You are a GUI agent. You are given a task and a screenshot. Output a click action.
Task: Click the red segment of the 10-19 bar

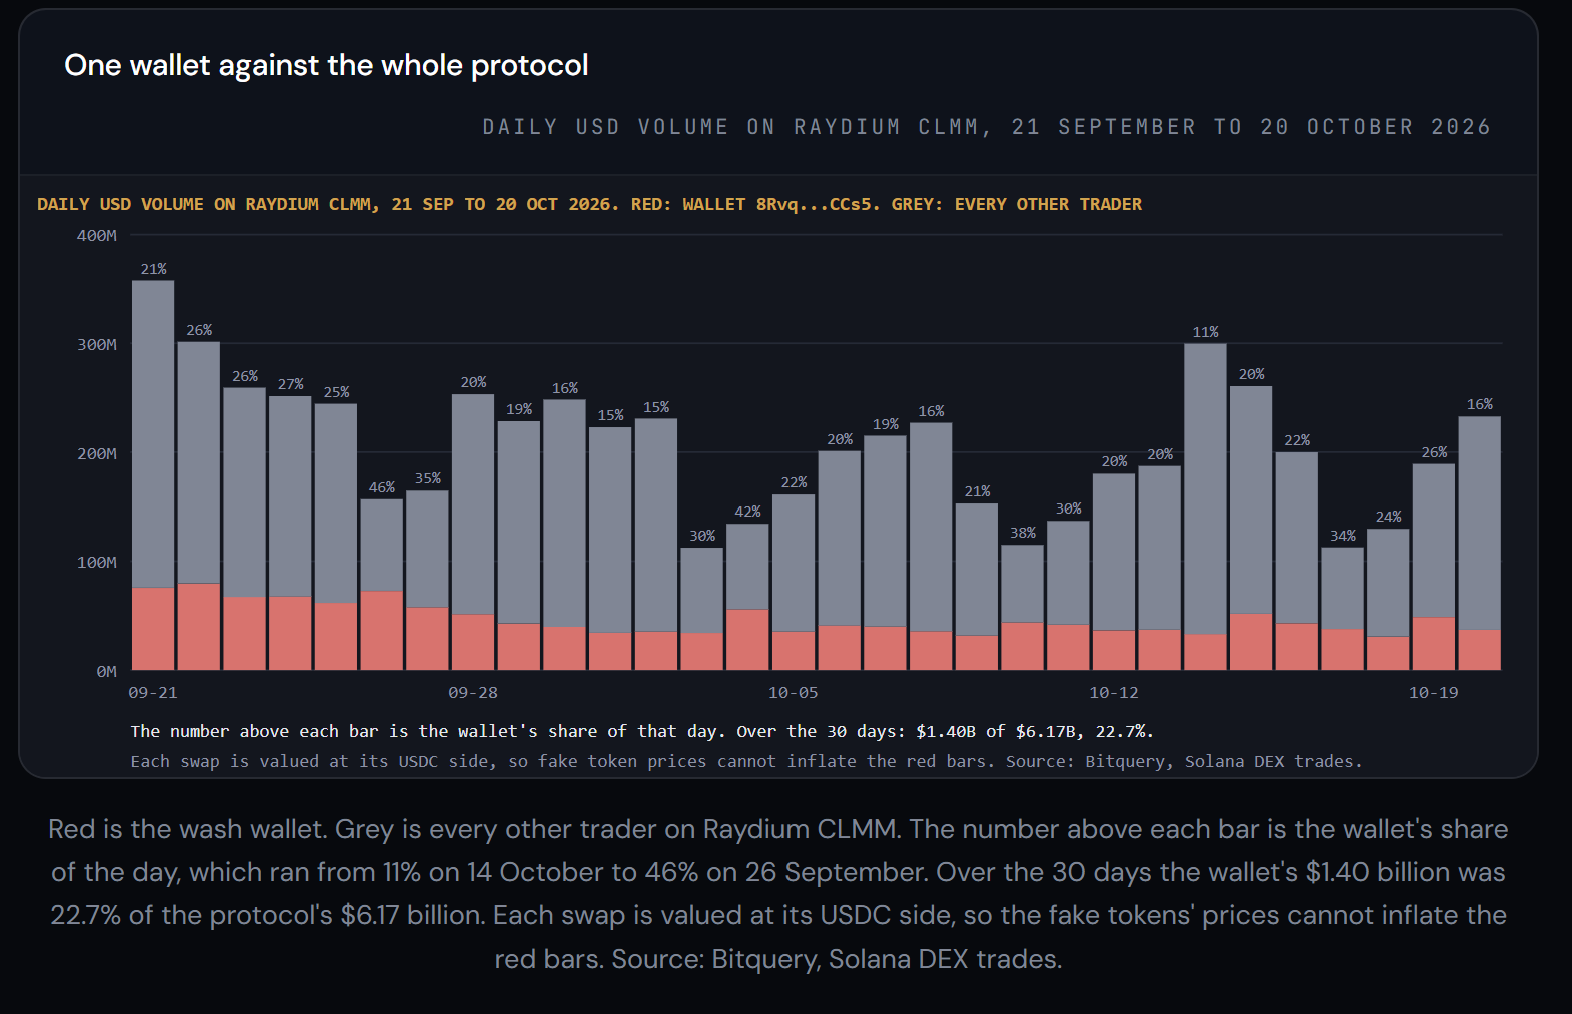(x=1434, y=644)
